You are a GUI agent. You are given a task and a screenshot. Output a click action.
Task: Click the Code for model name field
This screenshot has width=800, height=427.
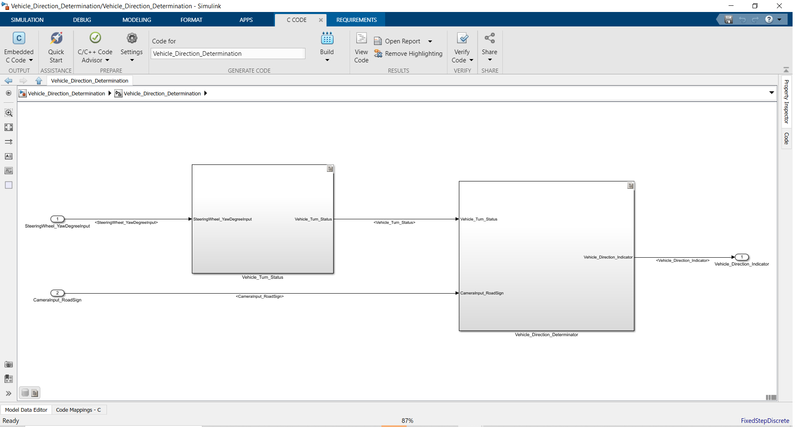pyautogui.click(x=227, y=54)
